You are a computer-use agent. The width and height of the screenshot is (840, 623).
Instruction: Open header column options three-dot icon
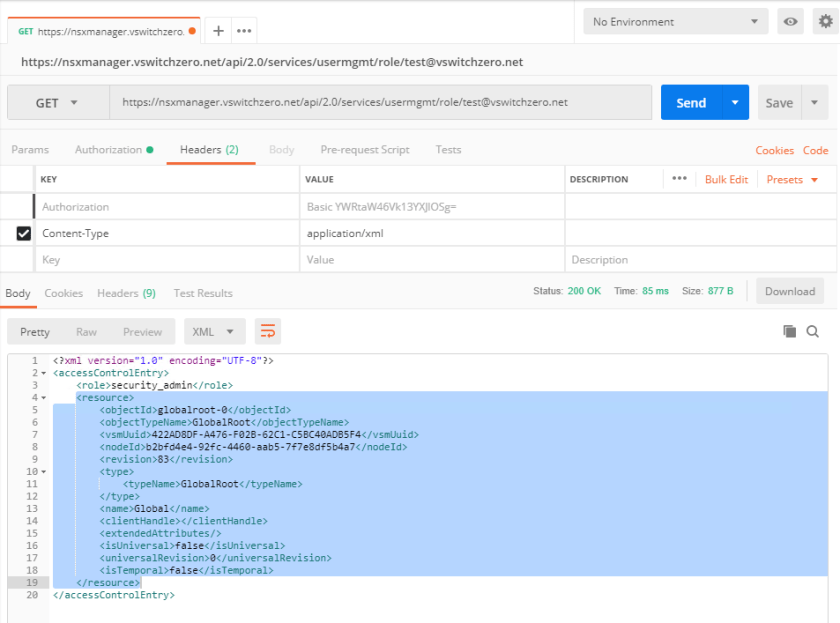679,179
